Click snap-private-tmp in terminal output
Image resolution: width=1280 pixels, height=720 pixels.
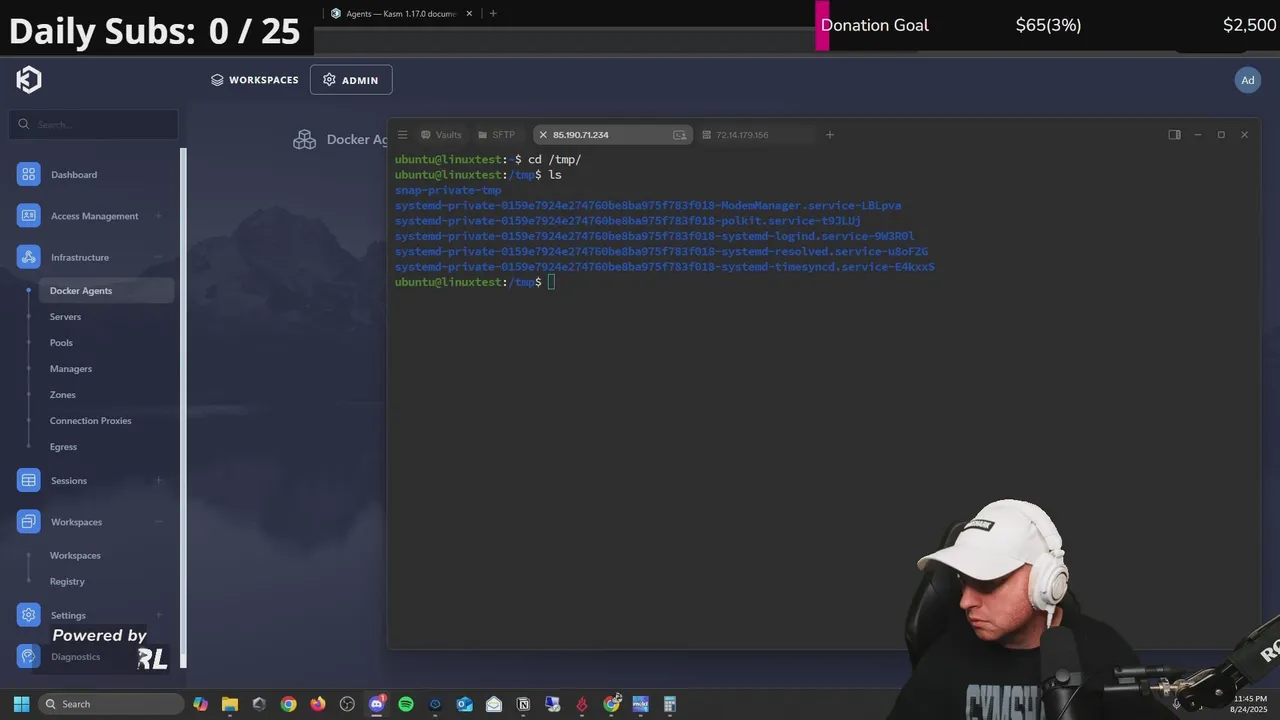pyautogui.click(x=448, y=190)
